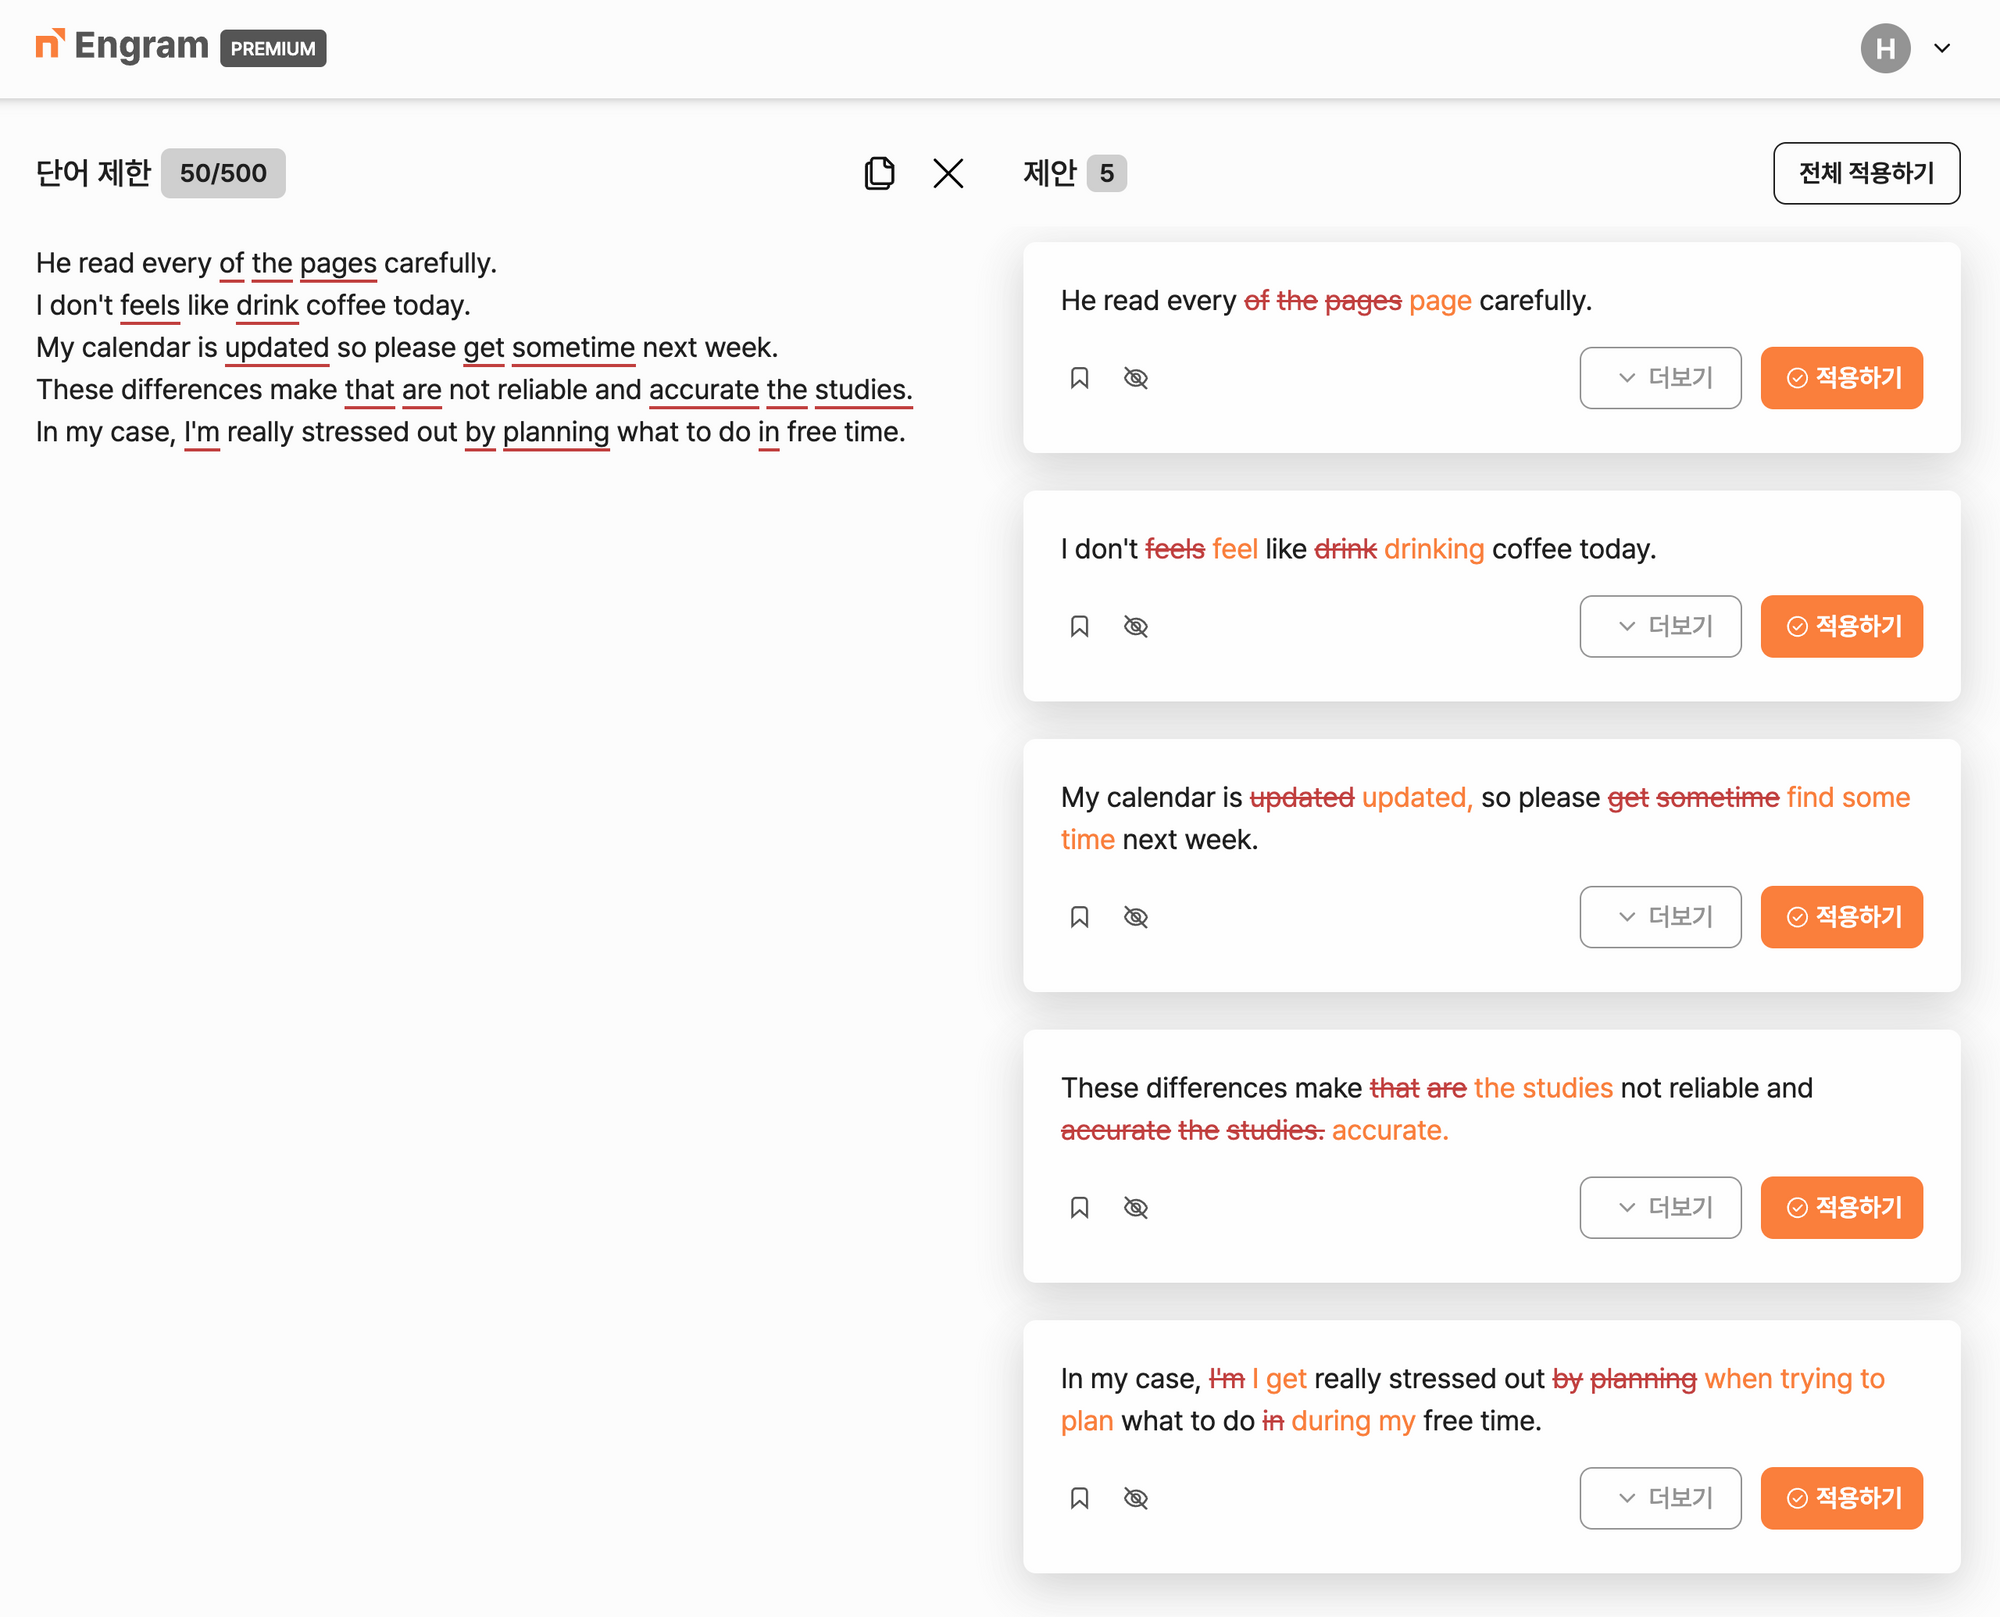
Task: Bookmark the 'I don't feel like drinking' suggestion
Action: [x=1079, y=627]
